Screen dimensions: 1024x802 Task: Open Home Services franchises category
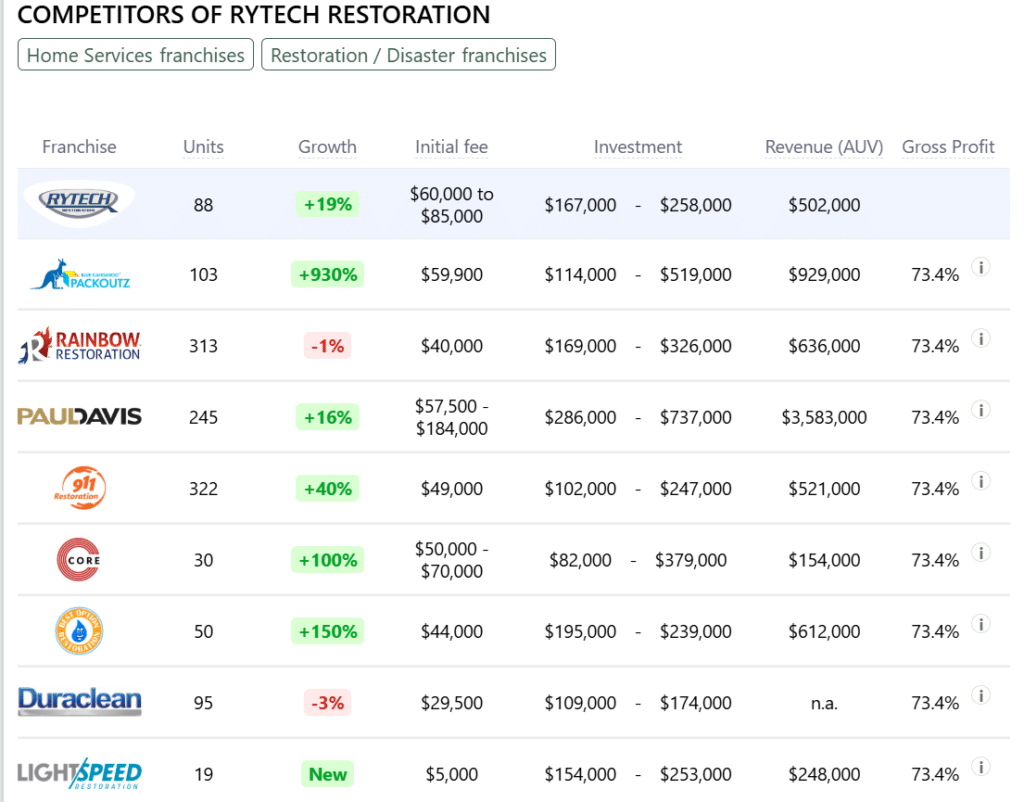coord(136,55)
